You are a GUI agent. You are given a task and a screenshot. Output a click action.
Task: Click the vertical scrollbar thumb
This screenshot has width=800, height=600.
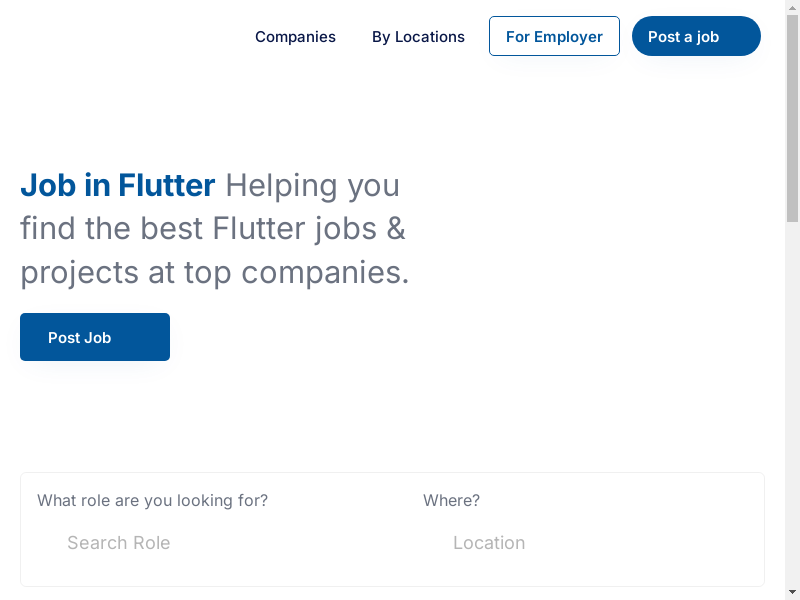point(792,120)
